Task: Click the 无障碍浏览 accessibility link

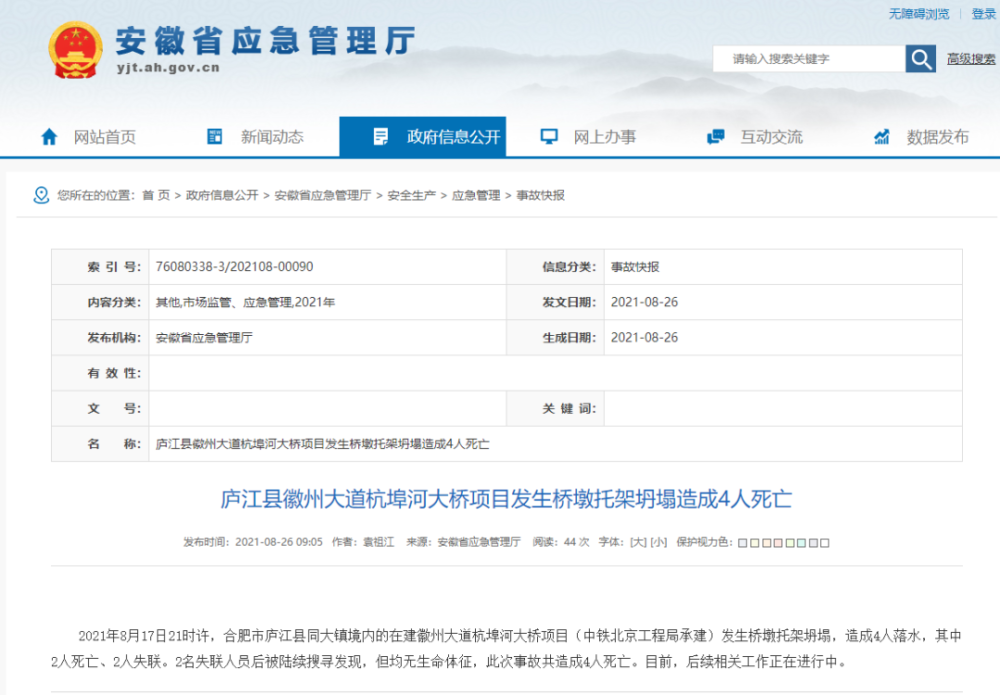Action: point(919,14)
